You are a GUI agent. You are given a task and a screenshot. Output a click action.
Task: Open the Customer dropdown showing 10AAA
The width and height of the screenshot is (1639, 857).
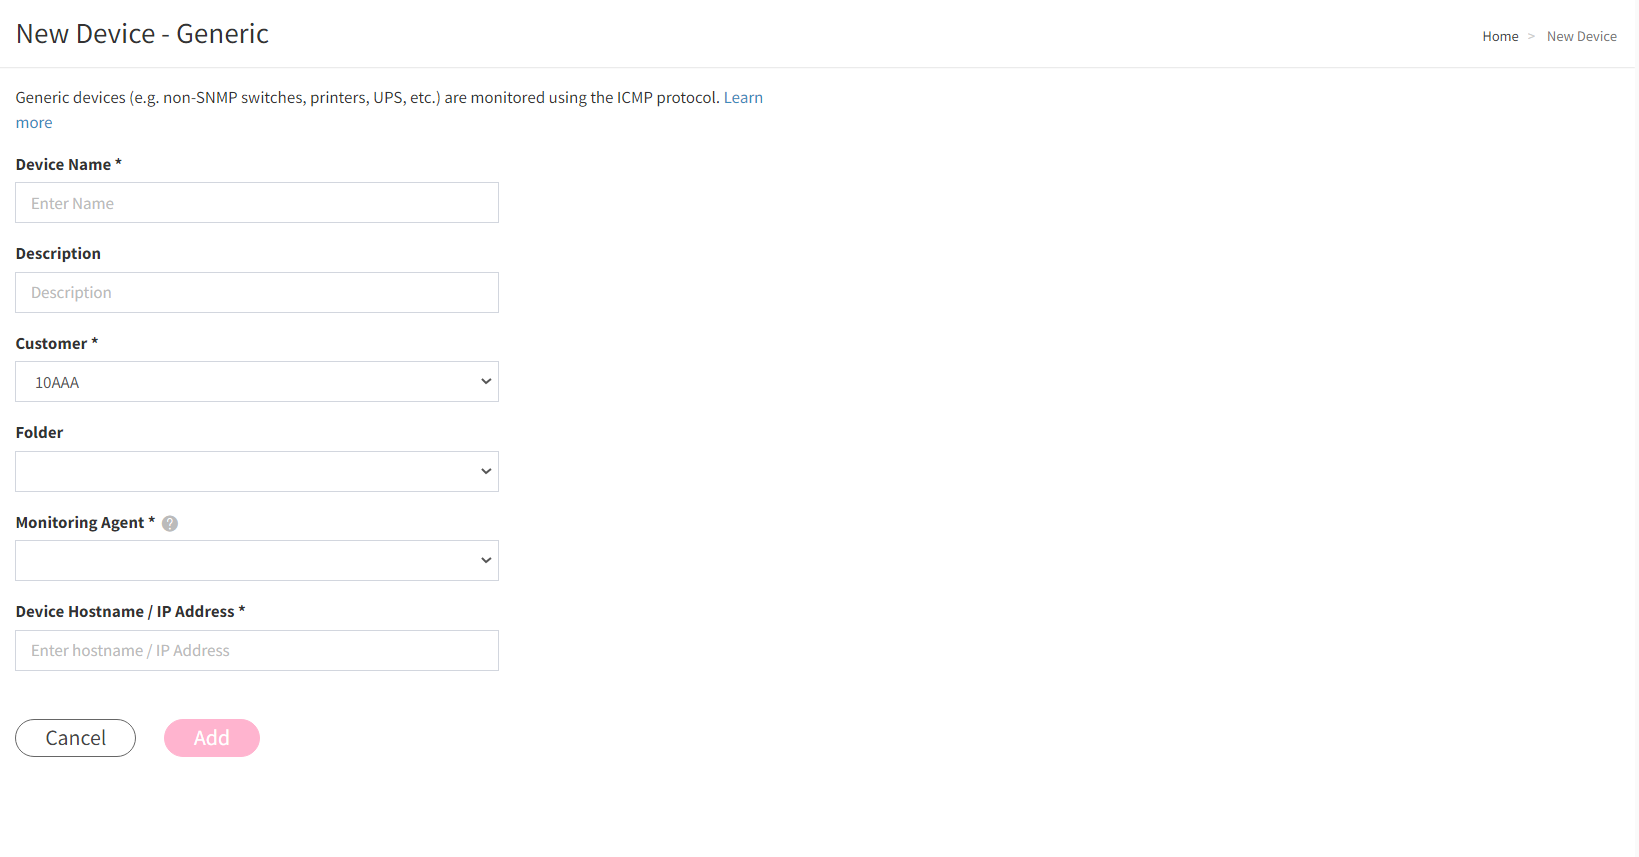pos(257,382)
